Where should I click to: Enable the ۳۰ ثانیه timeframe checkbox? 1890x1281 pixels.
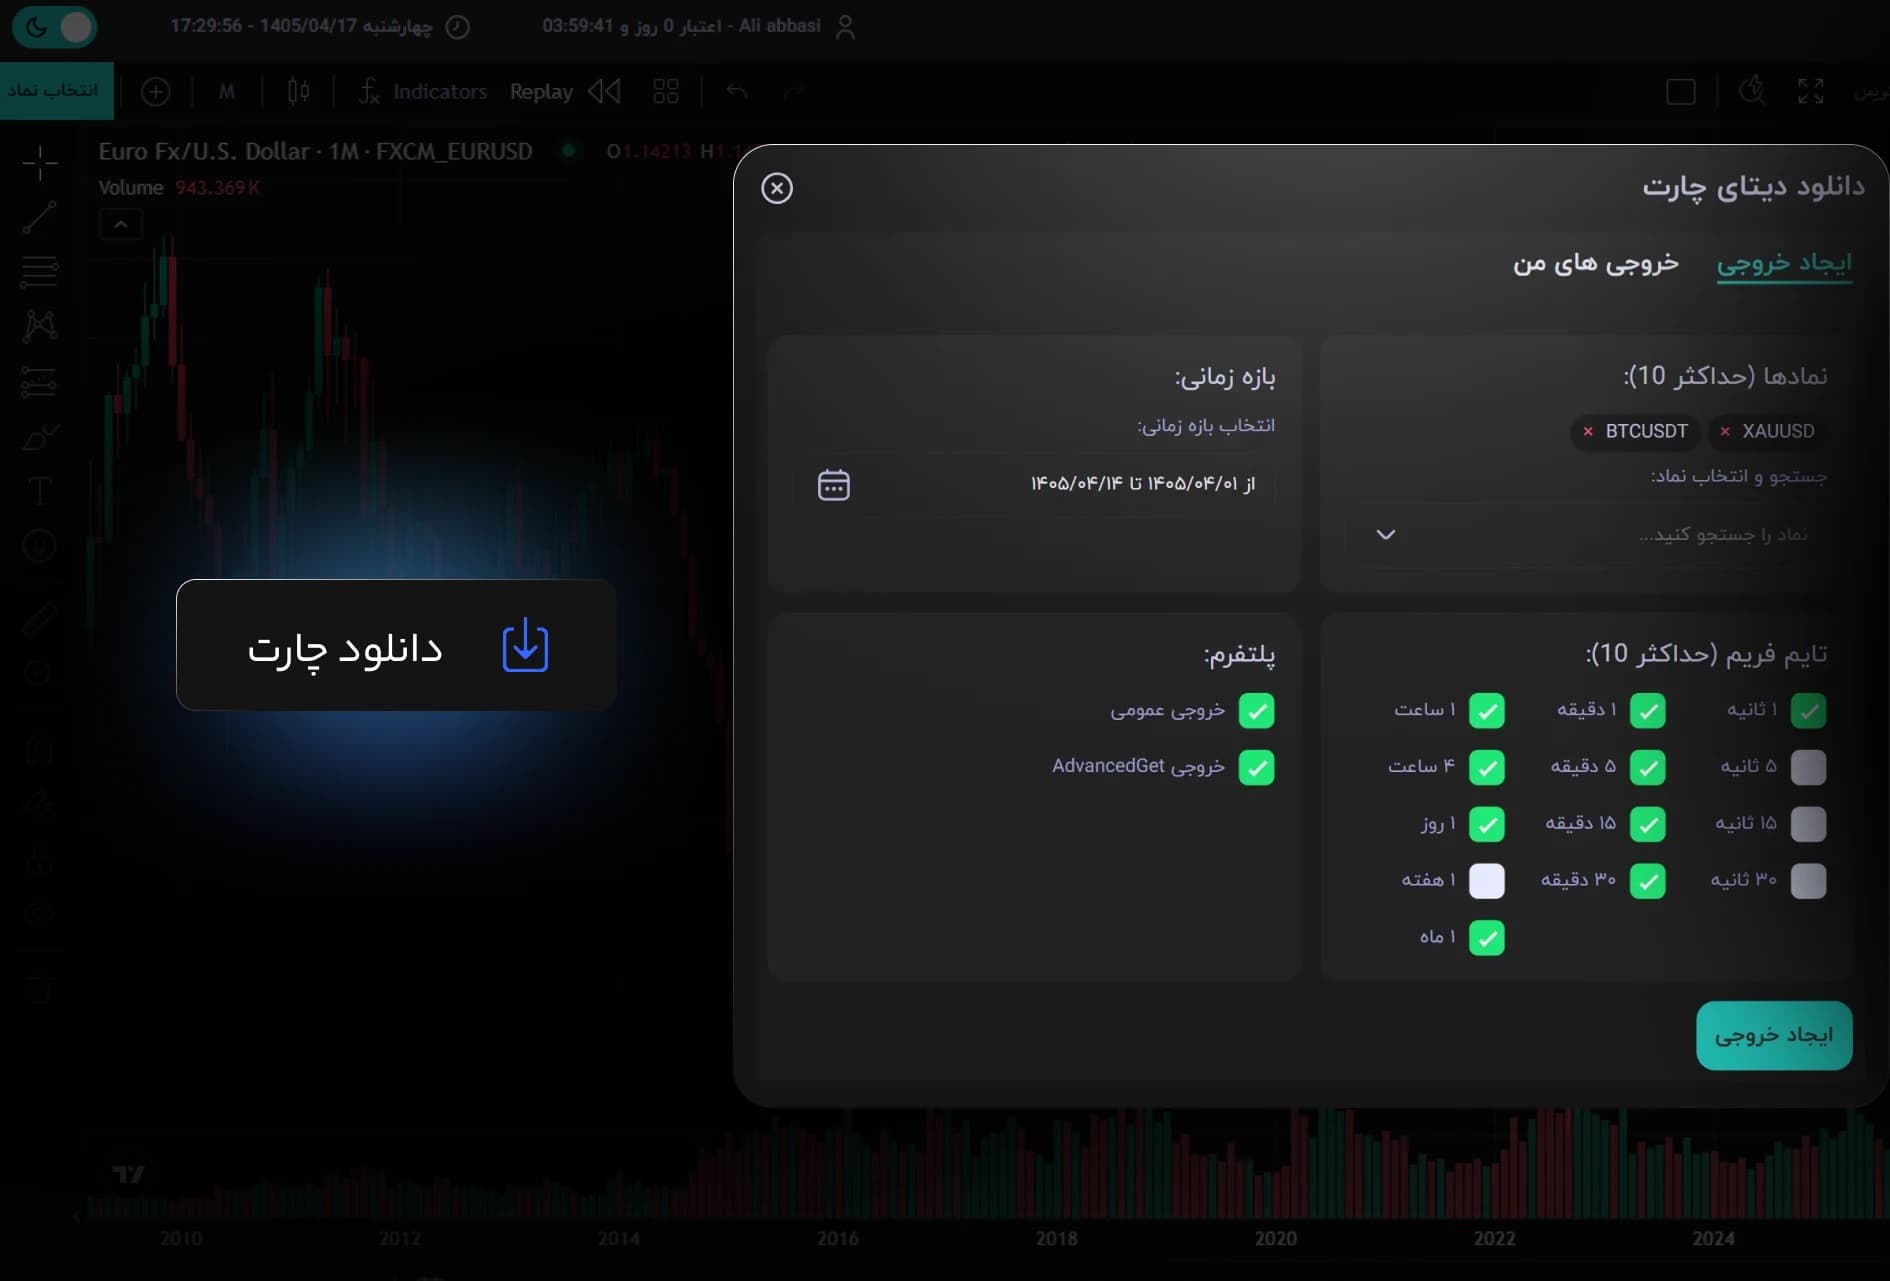pyautogui.click(x=1808, y=881)
